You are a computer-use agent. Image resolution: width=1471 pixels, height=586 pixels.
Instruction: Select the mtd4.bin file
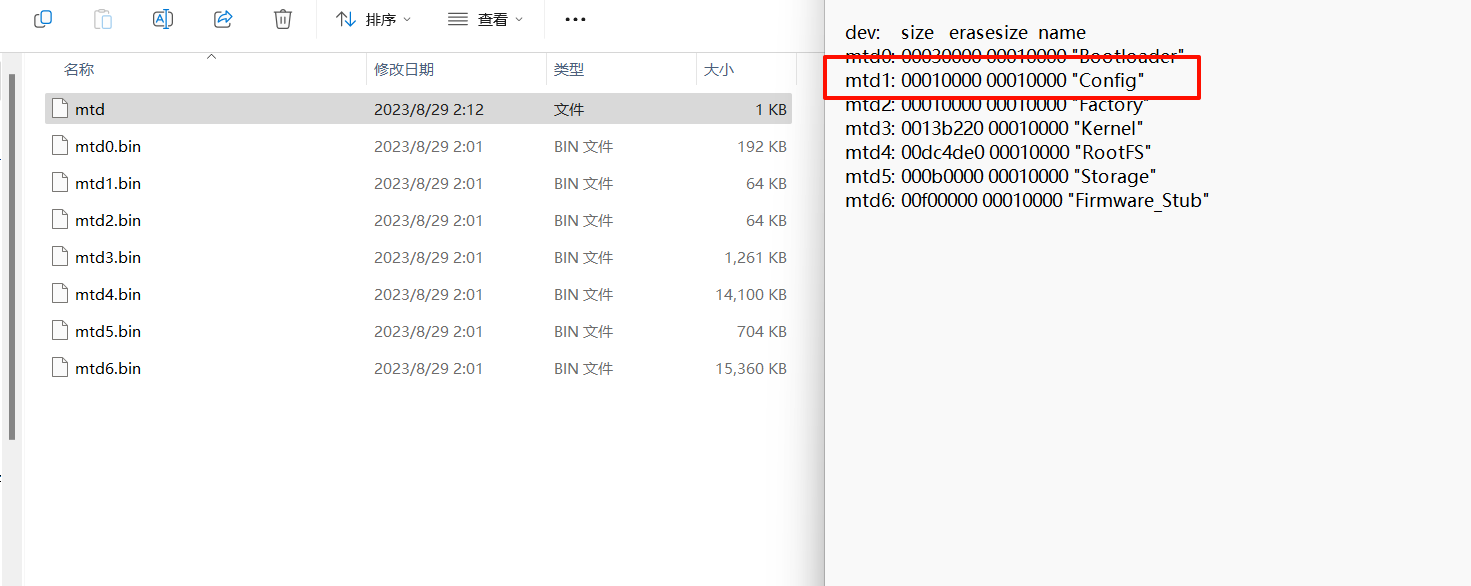click(x=418, y=294)
